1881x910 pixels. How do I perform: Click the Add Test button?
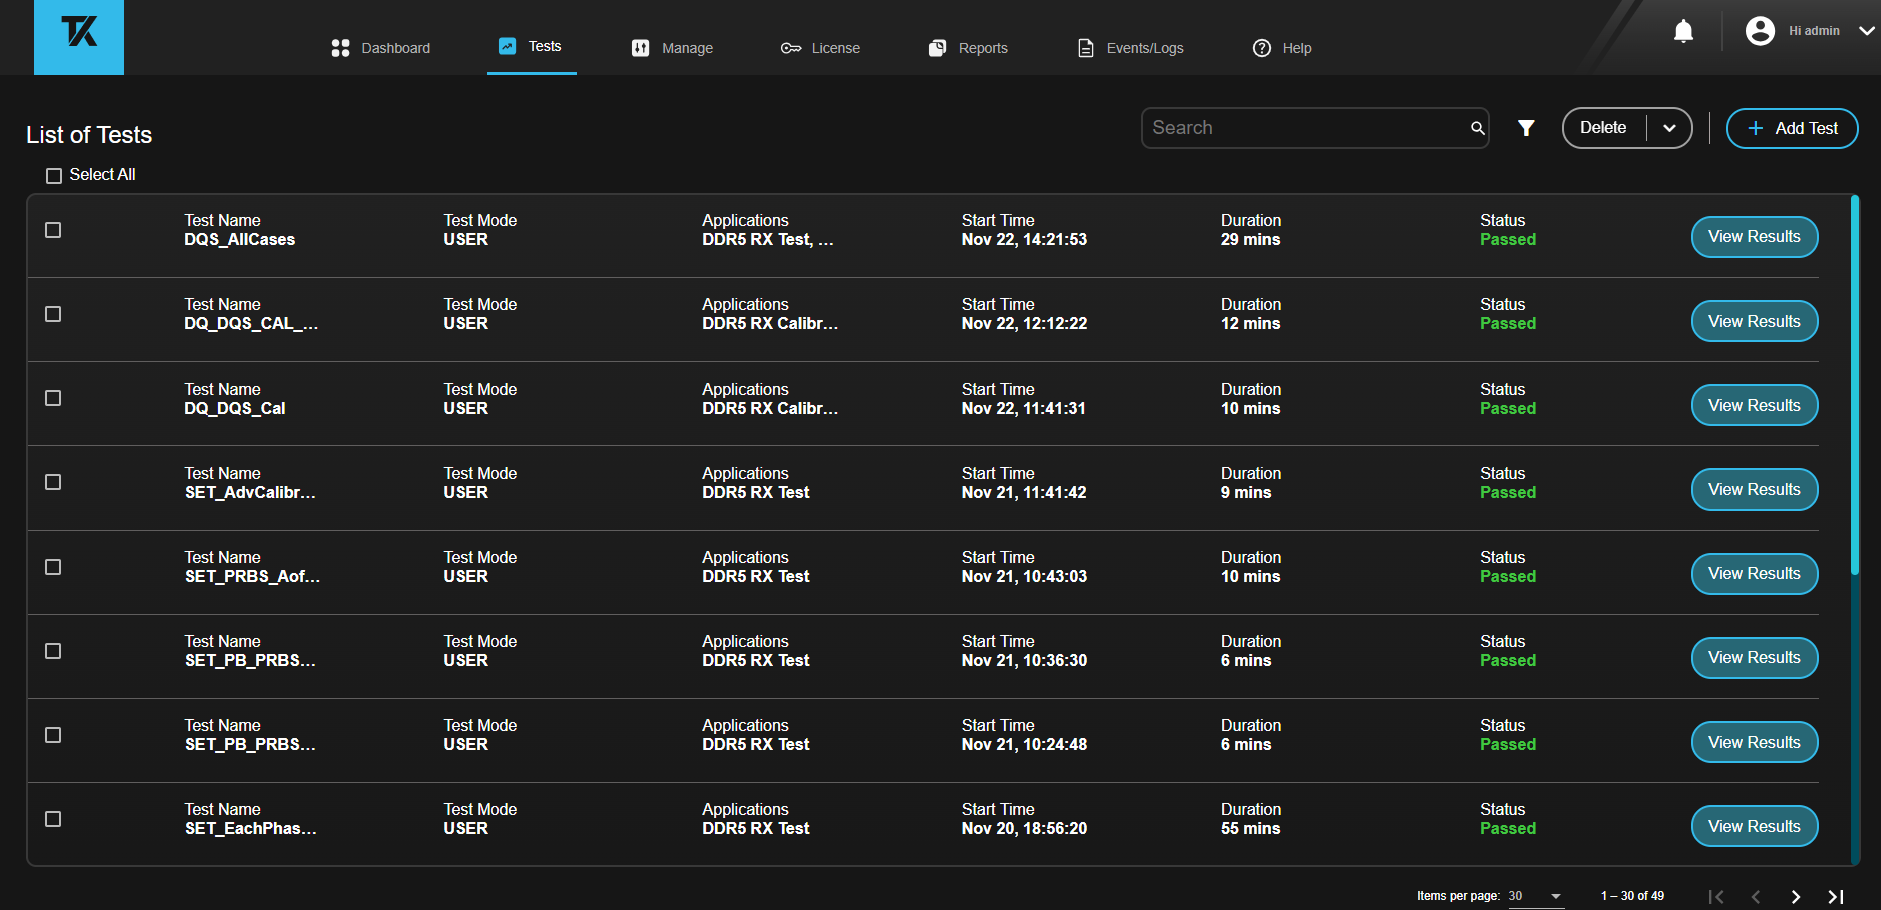point(1792,128)
